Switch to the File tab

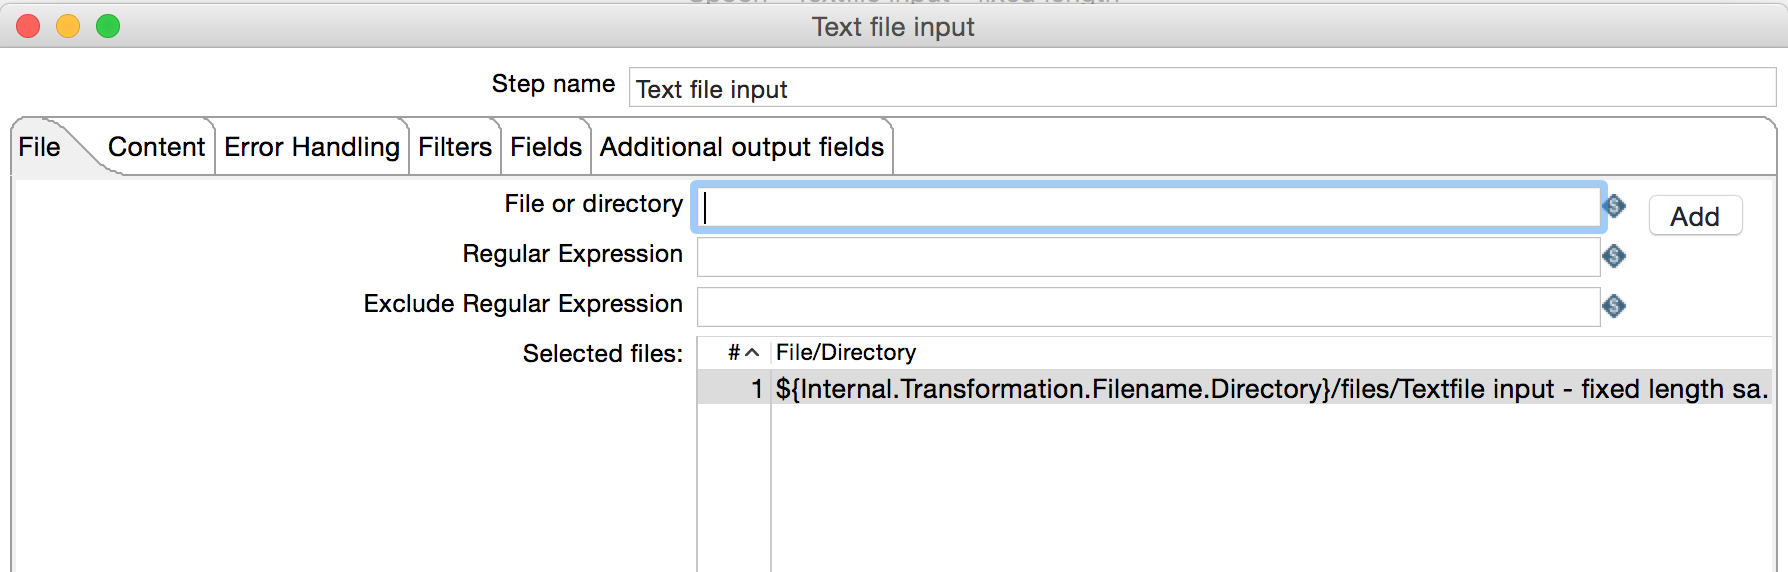click(x=40, y=148)
